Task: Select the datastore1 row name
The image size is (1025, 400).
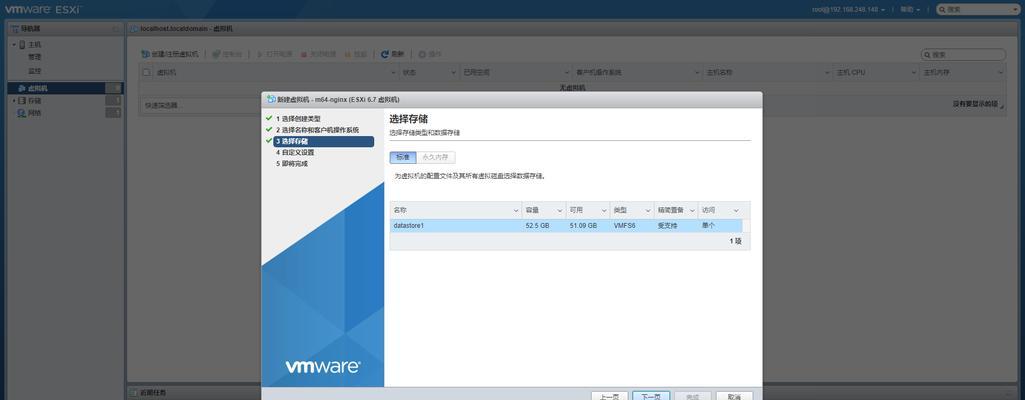Action: pos(409,225)
